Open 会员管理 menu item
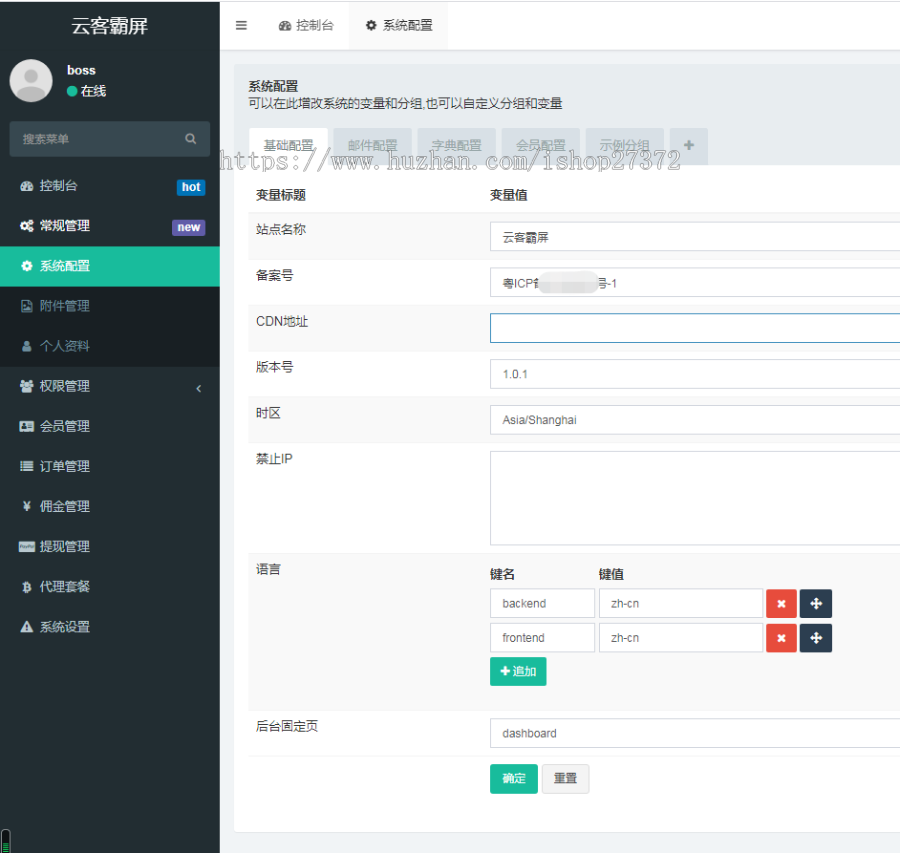The height and width of the screenshot is (853, 900). pyautogui.click(x=110, y=426)
